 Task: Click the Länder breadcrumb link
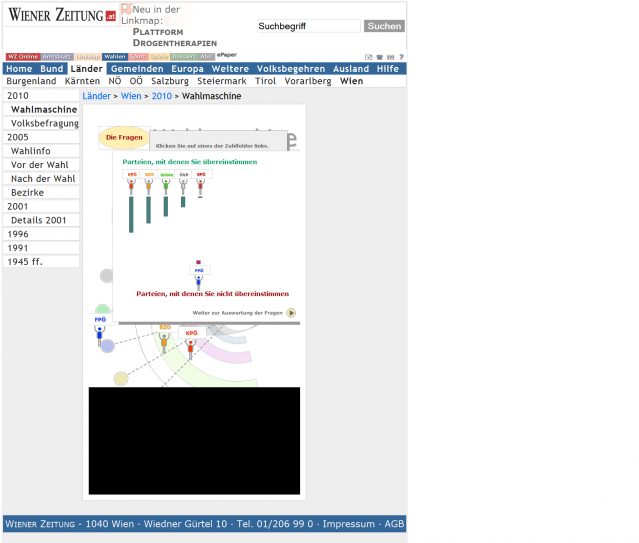coord(97,96)
